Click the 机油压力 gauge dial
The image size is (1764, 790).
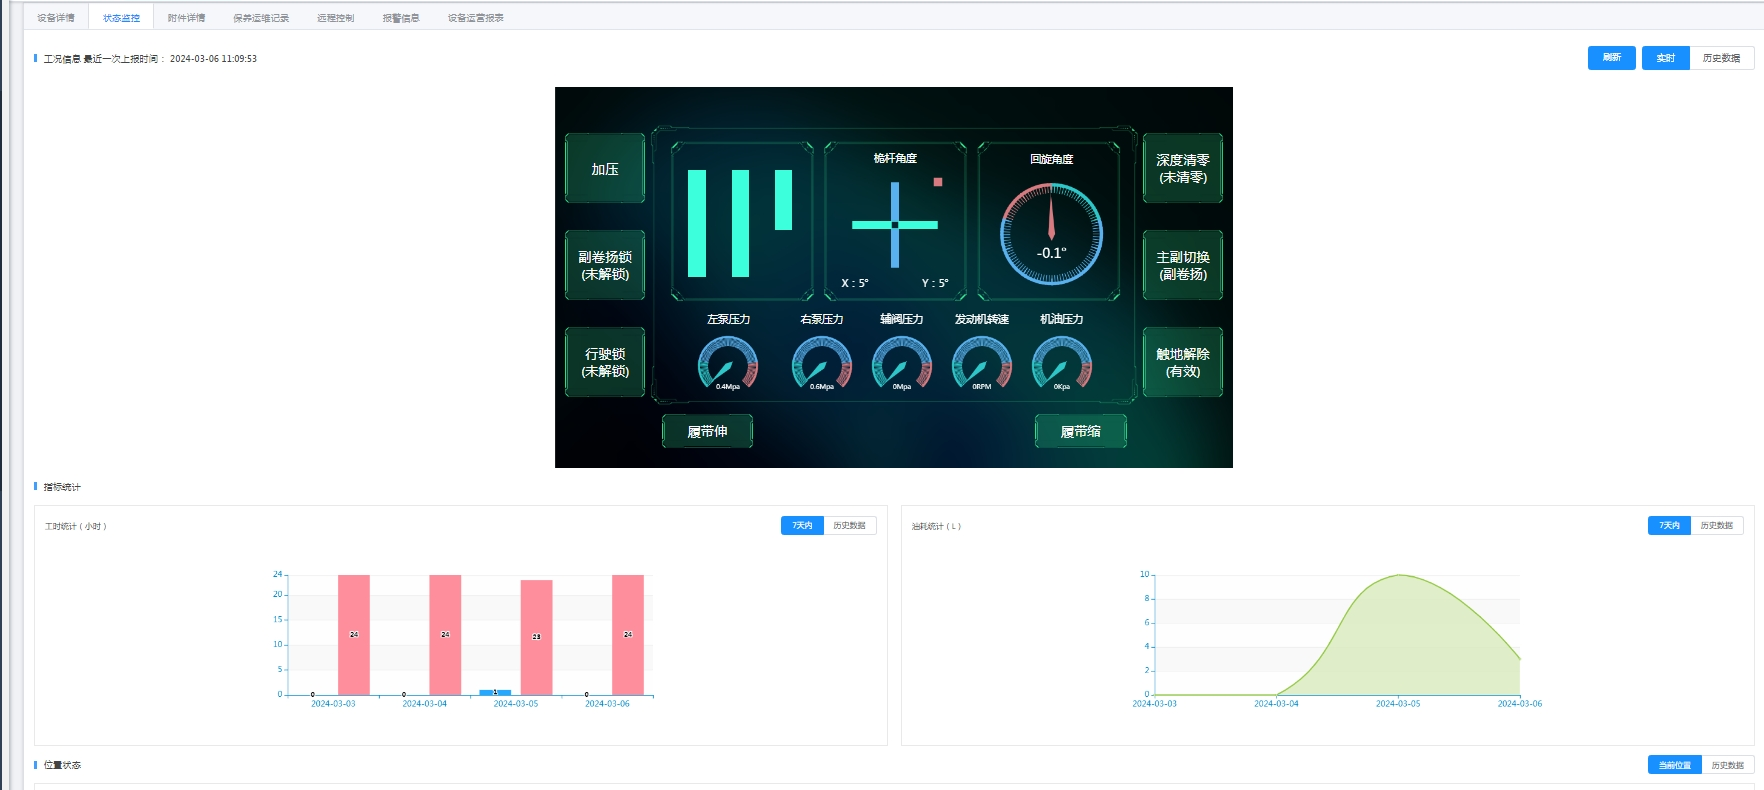1061,364
